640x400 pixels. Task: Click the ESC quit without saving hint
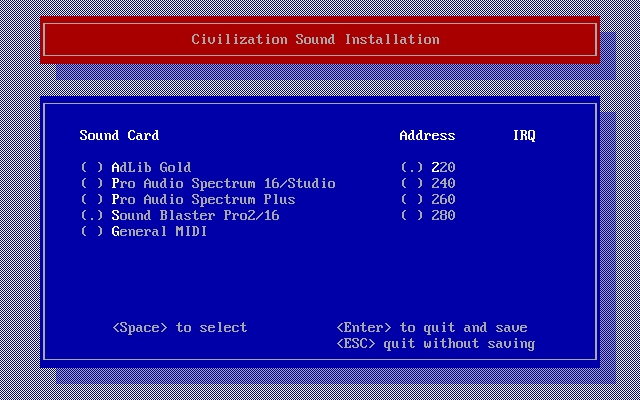coord(436,344)
